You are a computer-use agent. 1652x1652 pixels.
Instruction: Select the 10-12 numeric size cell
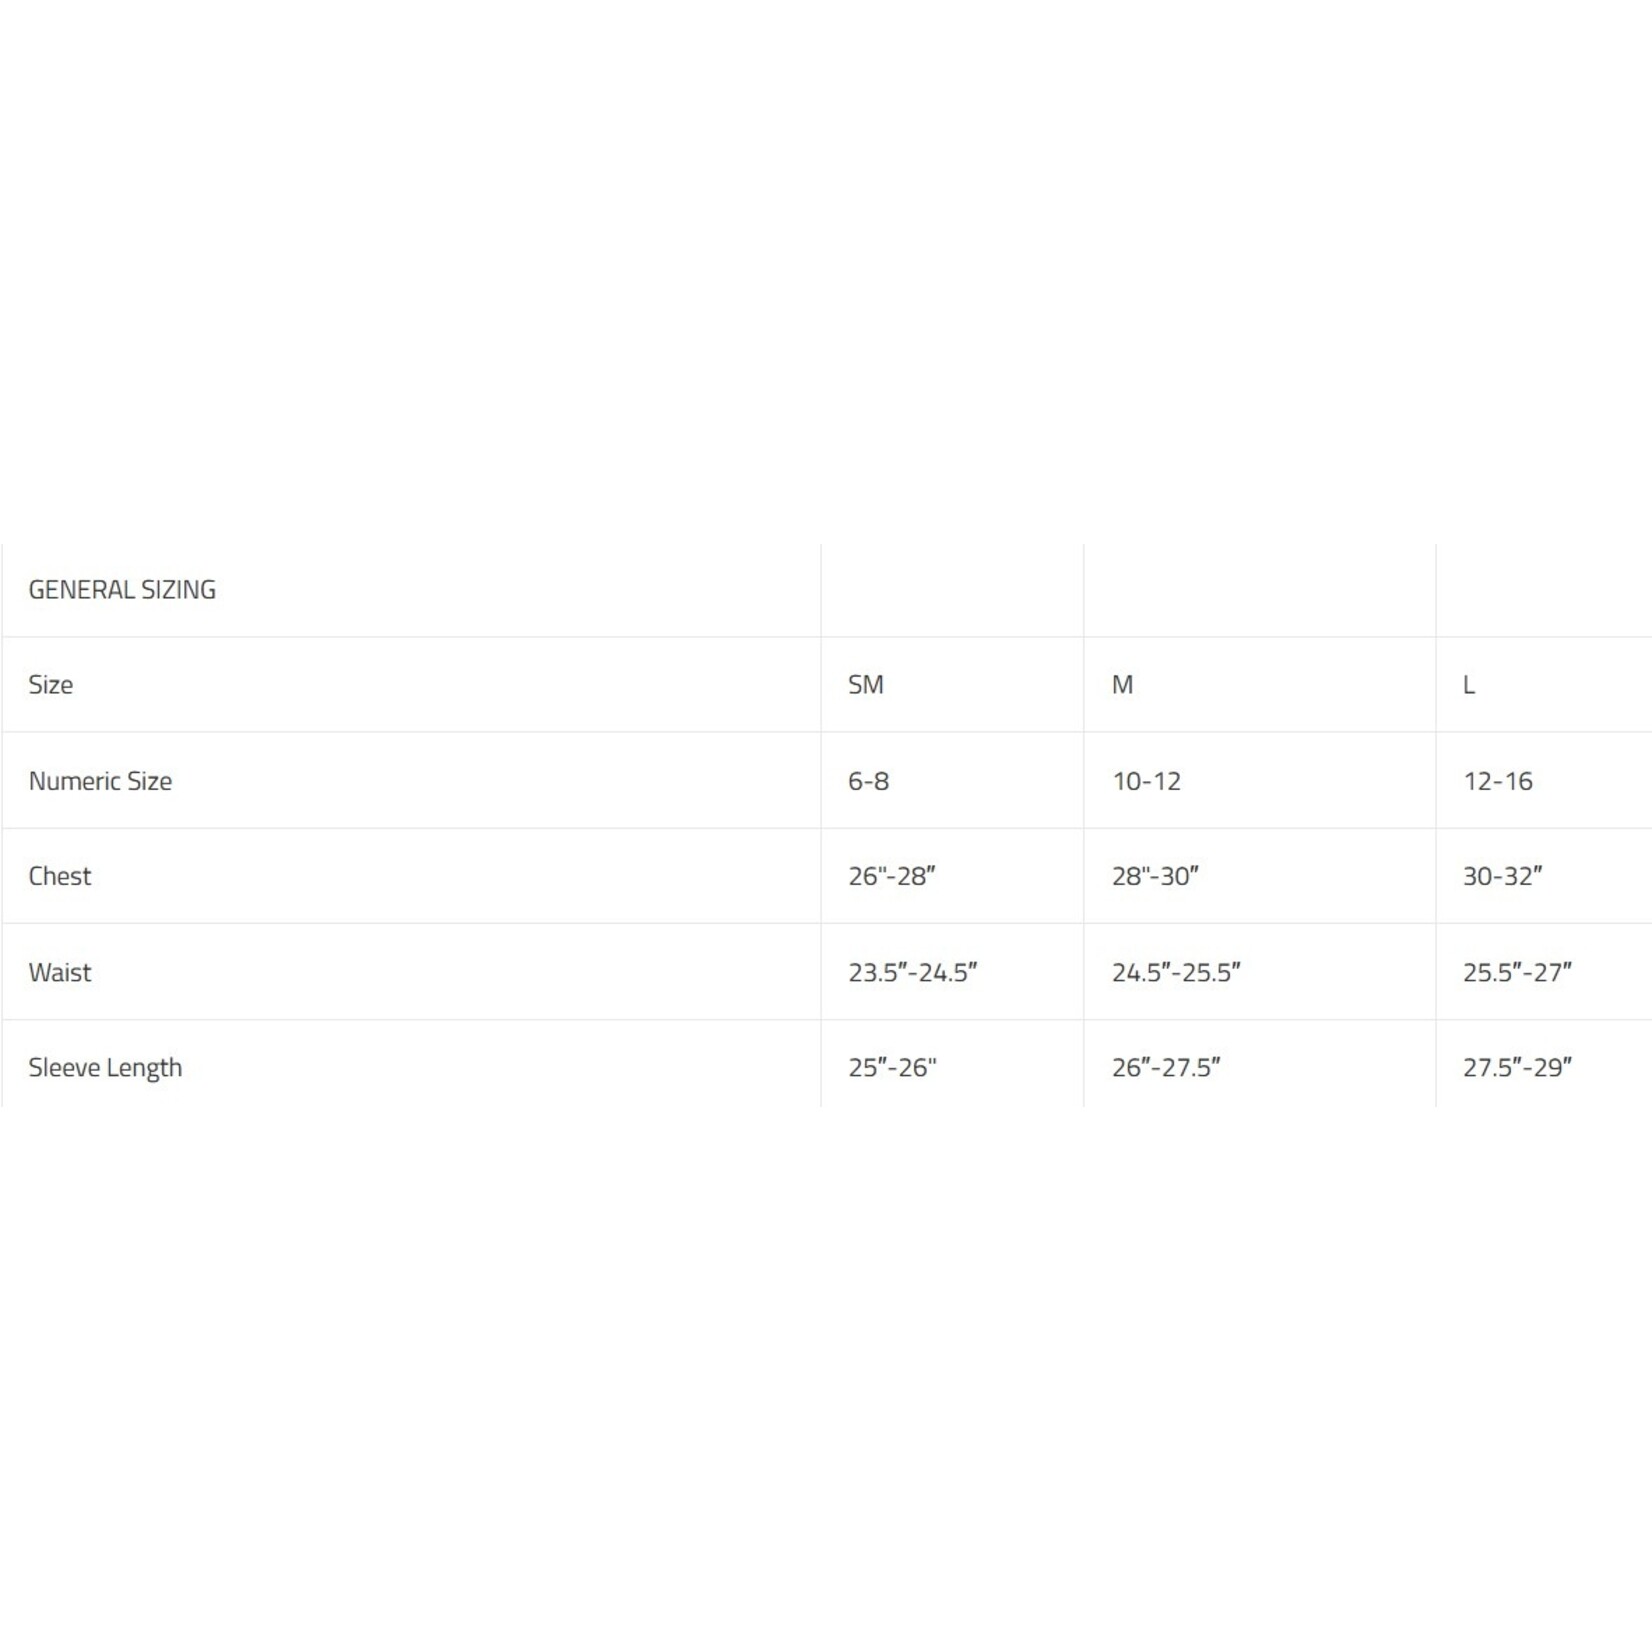coord(1147,781)
